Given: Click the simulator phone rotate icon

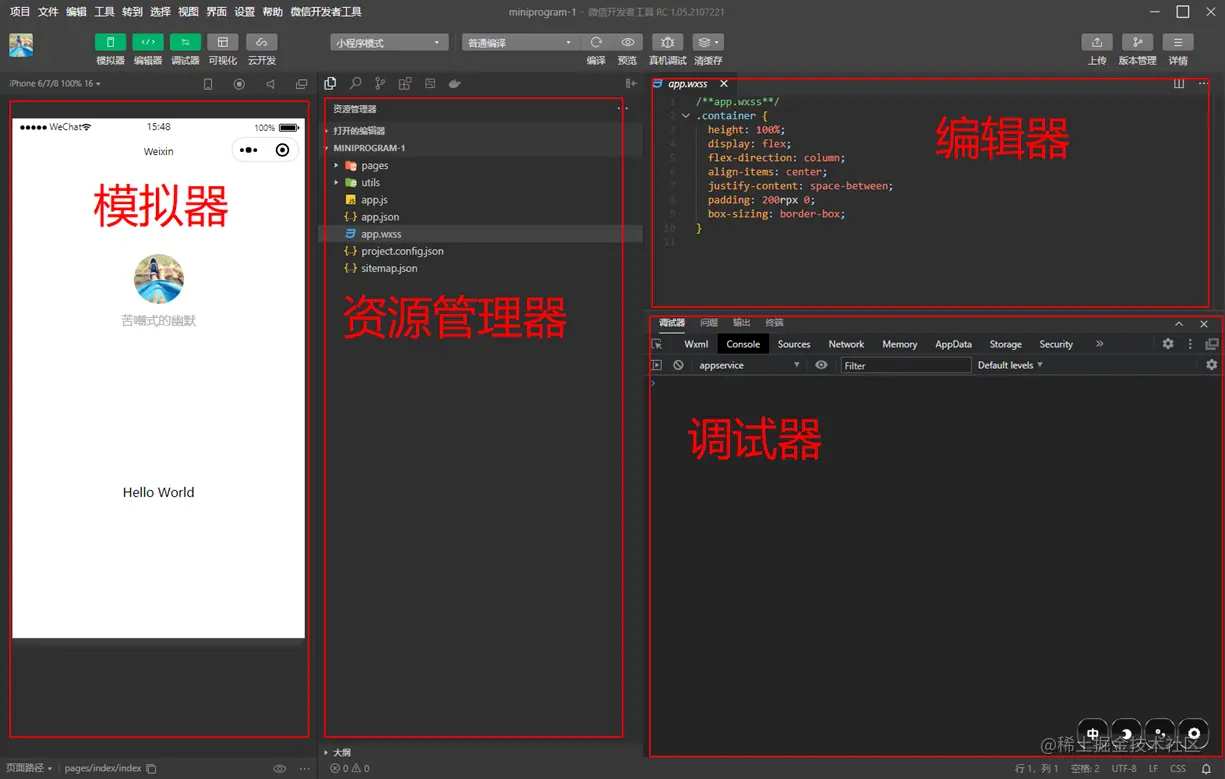Looking at the screenshot, I should tap(208, 84).
